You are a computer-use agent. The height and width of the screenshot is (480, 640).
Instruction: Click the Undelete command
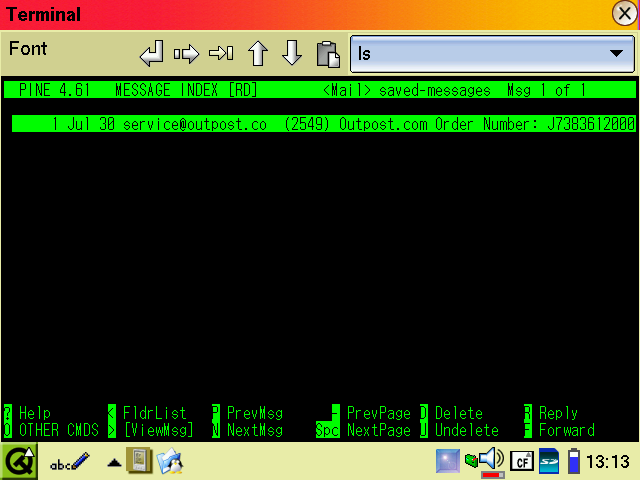pos(467,430)
